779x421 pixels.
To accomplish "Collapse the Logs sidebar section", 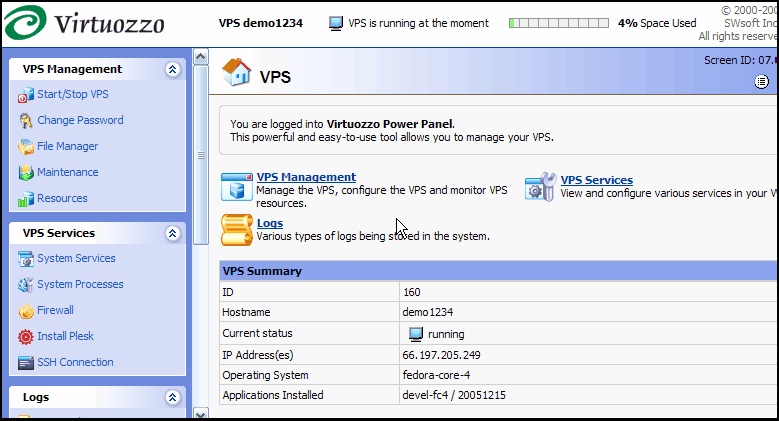I will [172, 398].
